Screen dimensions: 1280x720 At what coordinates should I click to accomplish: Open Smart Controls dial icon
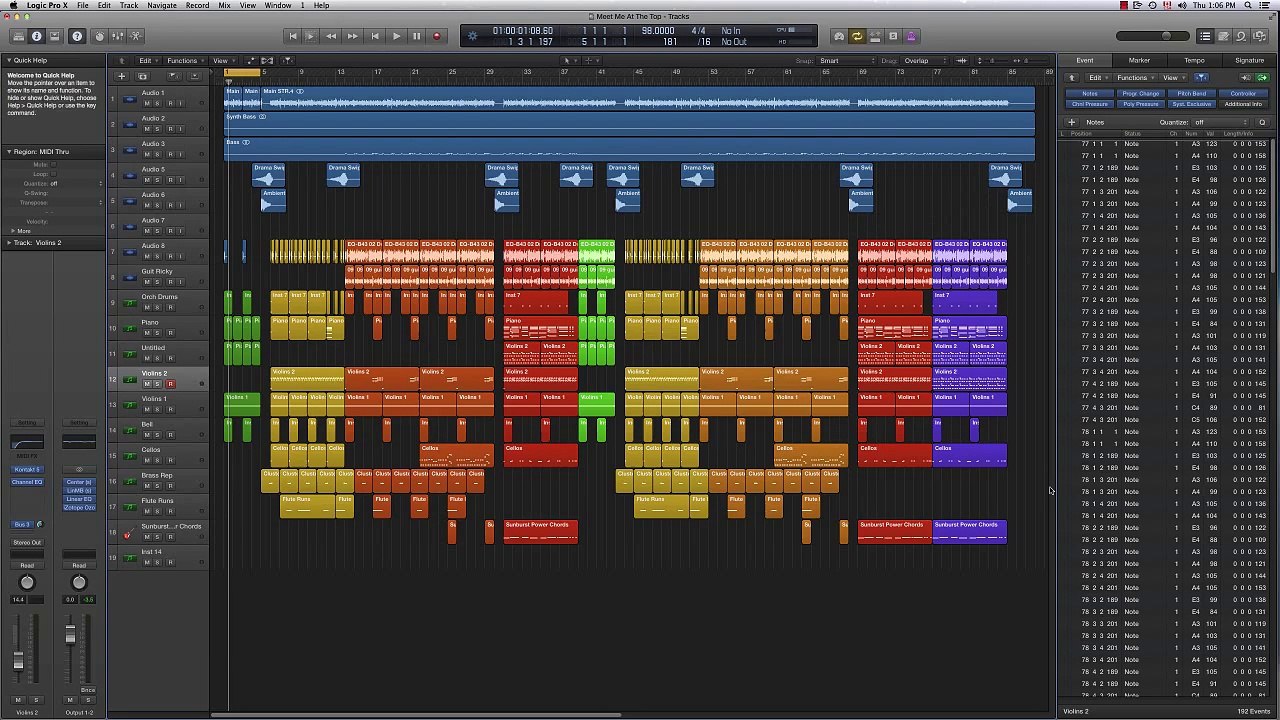[x=99, y=36]
